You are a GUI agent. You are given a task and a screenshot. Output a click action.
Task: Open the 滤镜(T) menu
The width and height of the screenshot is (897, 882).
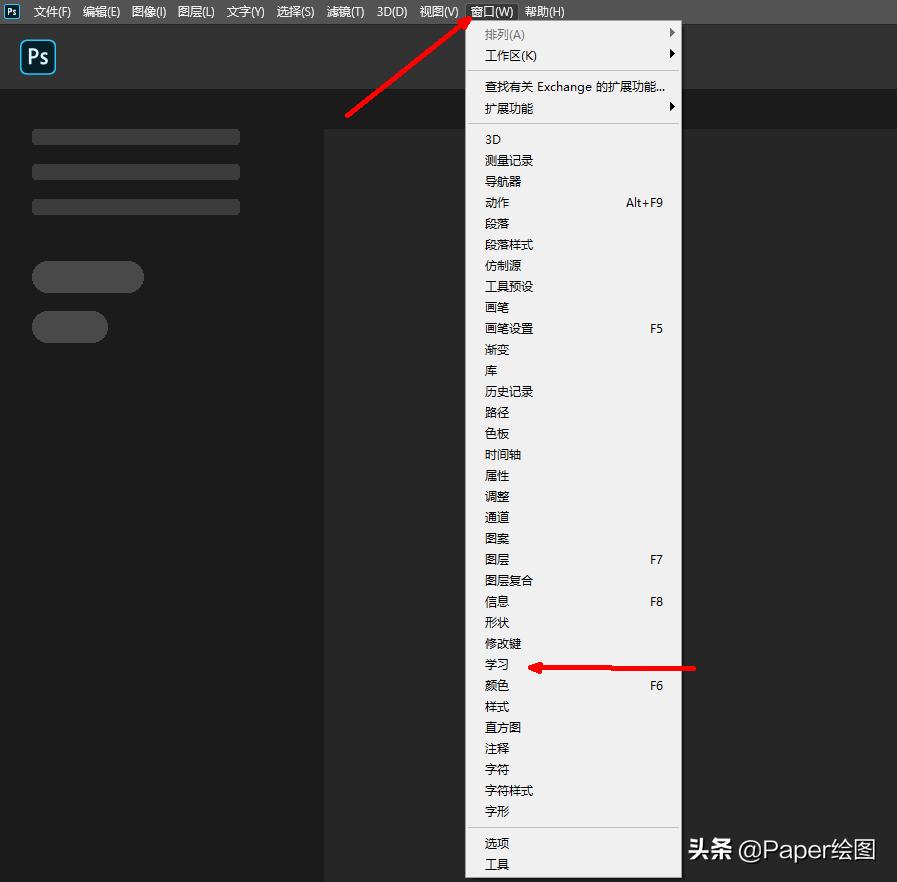tap(344, 12)
